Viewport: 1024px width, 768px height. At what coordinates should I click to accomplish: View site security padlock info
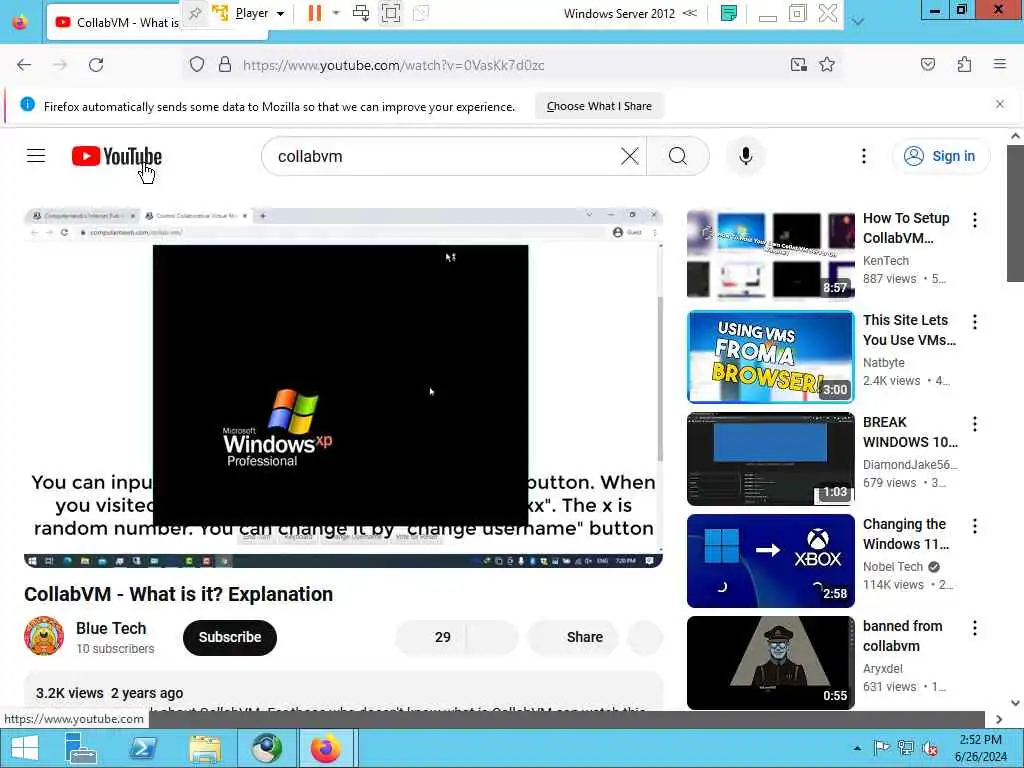pos(225,65)
